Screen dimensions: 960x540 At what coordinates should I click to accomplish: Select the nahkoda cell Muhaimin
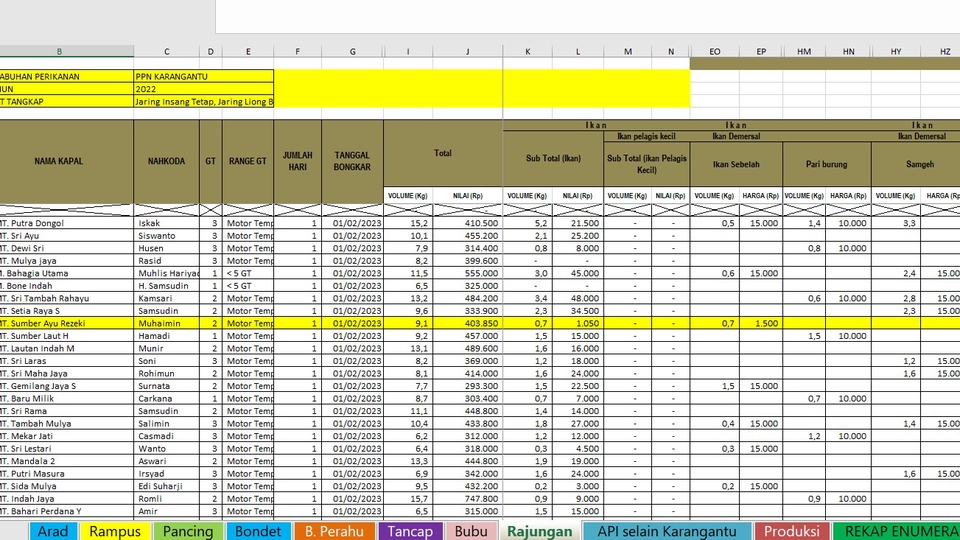(167, 323)
